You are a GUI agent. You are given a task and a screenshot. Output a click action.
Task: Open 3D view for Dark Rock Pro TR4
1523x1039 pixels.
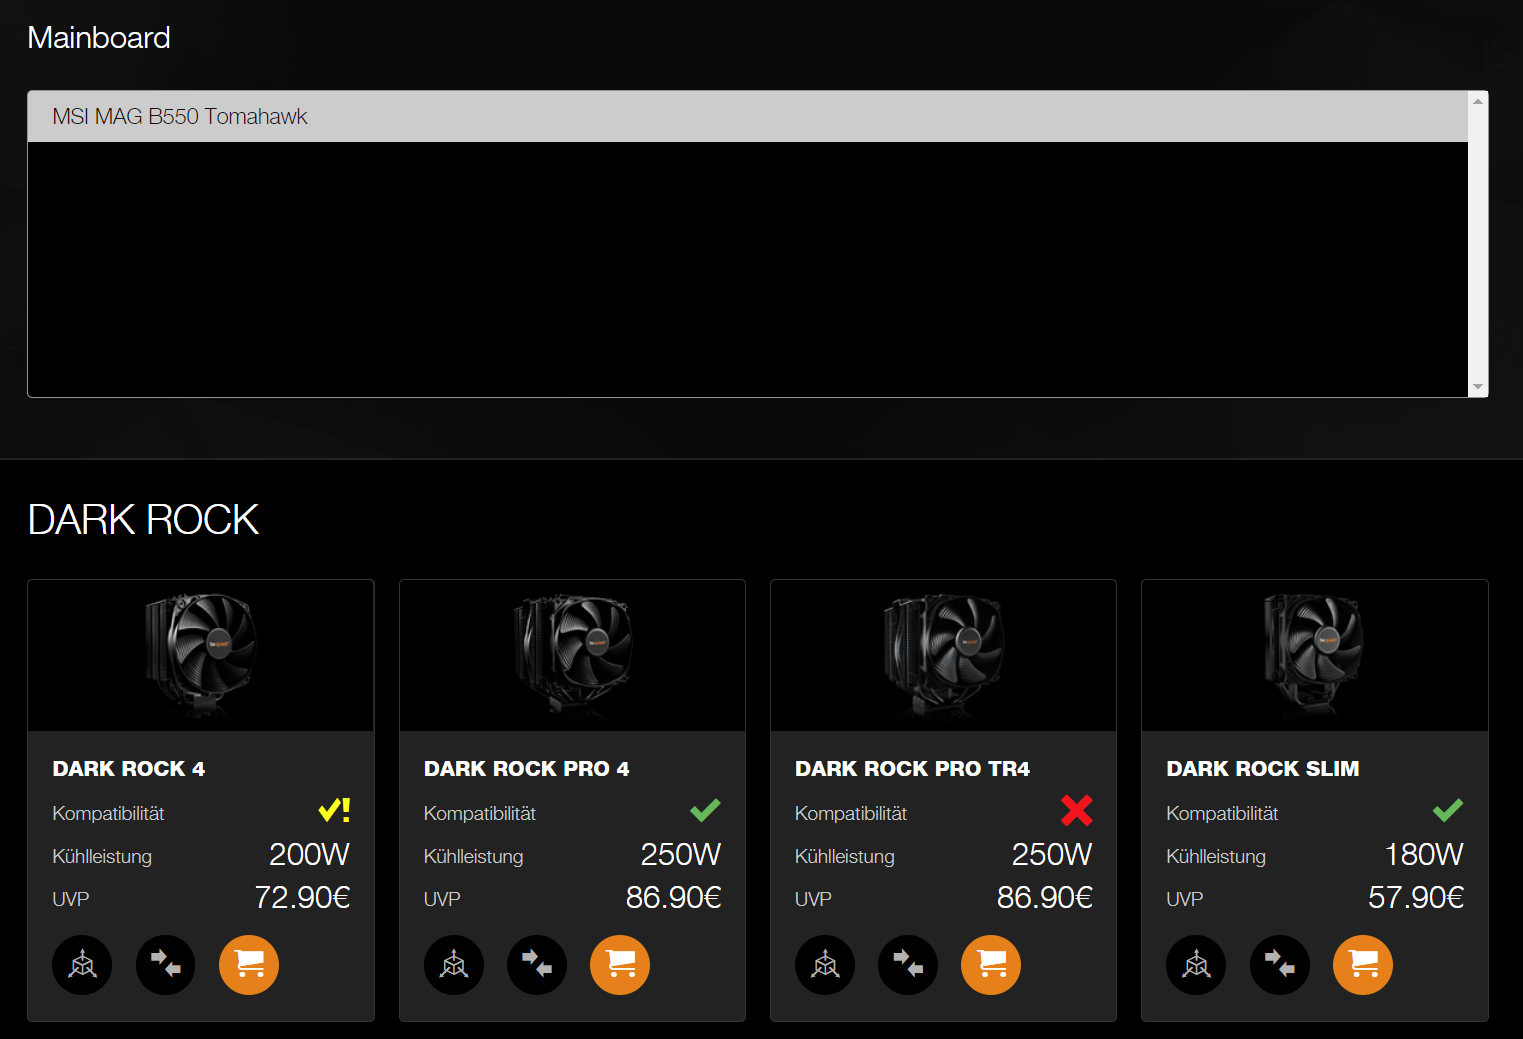pyautogui.click(x=825, y=965)
